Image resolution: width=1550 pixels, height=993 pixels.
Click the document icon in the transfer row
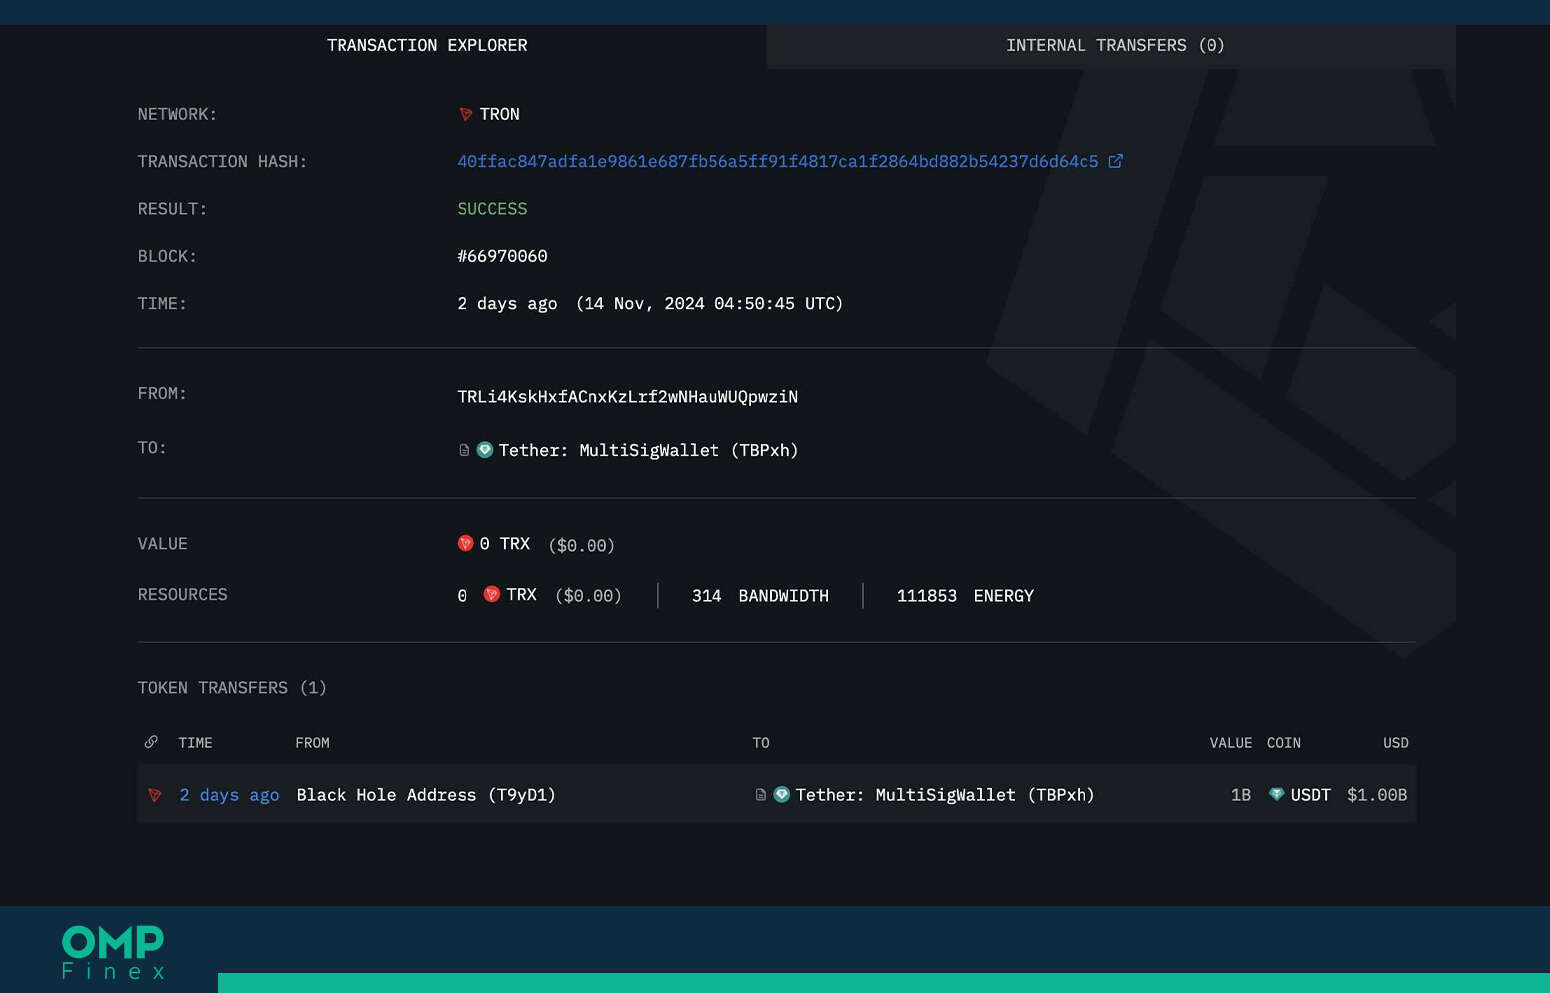(x=761, y=795)
